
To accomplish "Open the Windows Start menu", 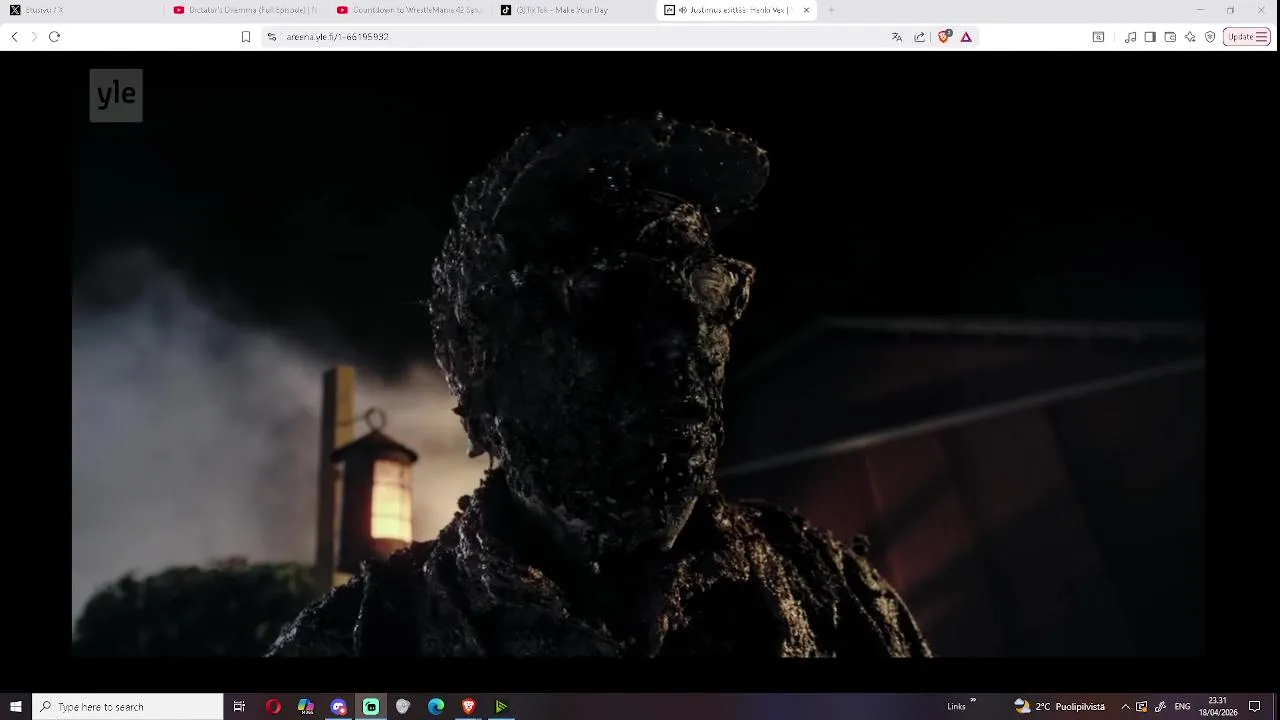I will 16,707.
